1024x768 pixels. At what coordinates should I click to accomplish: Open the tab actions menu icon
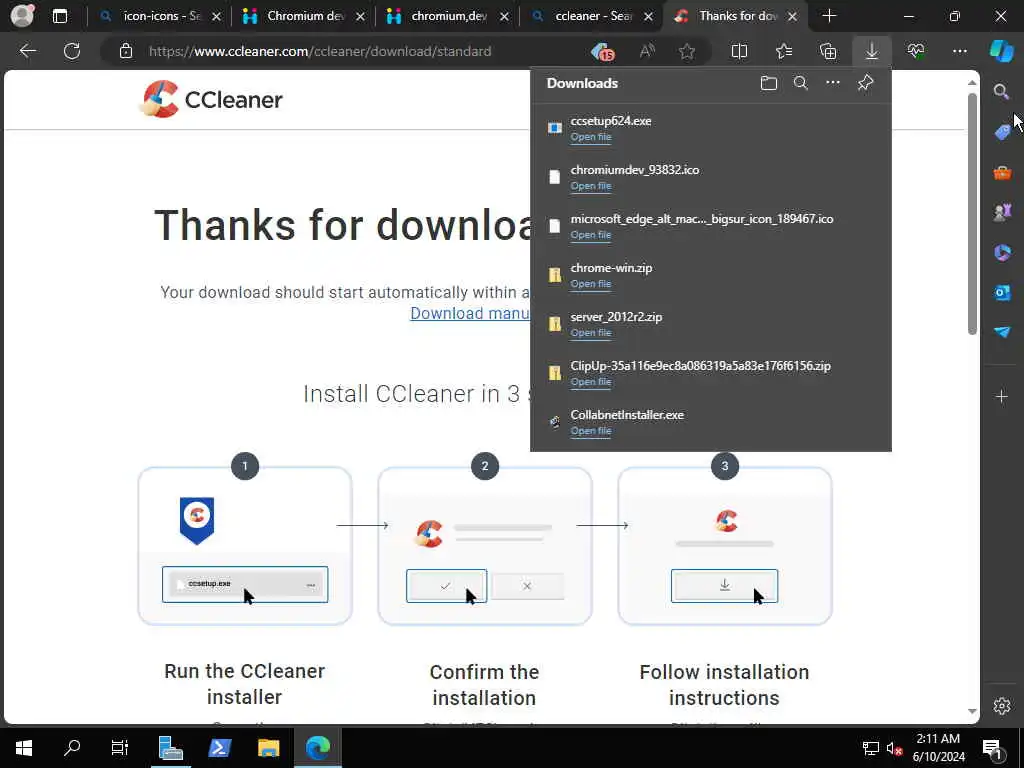(60, 16)
